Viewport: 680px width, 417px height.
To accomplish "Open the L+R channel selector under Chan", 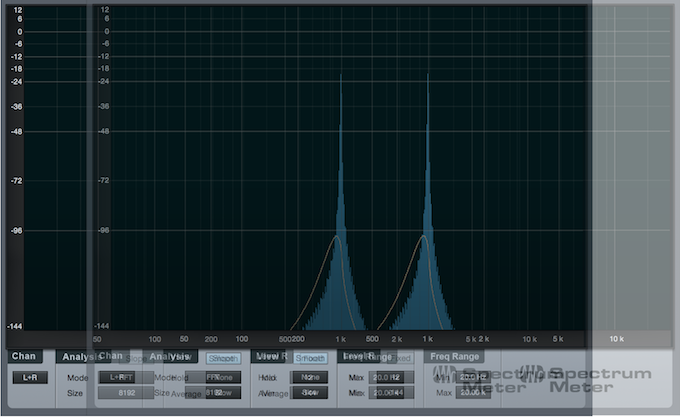I will pos(30,378).
